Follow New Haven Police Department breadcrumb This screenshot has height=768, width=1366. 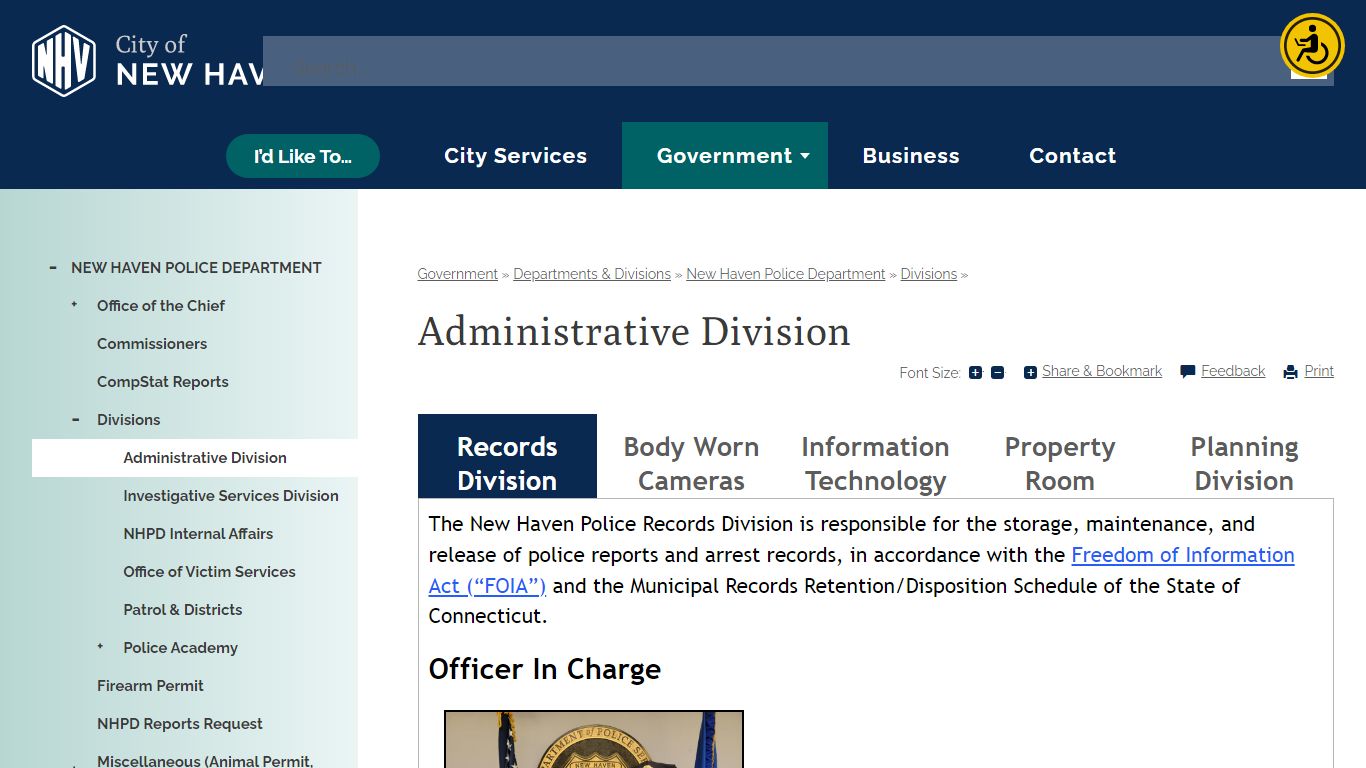click(x=786, y=274)
